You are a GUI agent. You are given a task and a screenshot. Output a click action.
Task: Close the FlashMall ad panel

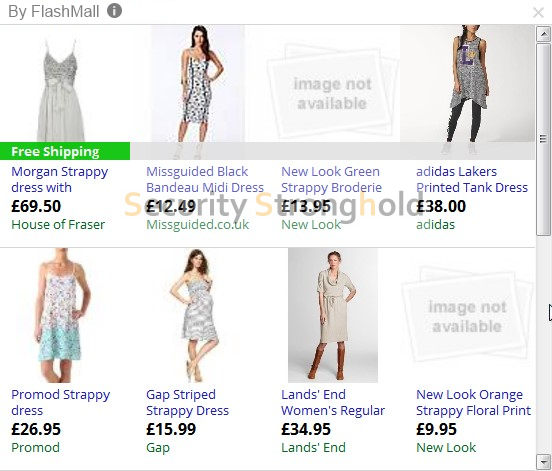click(x=538, y=13)
